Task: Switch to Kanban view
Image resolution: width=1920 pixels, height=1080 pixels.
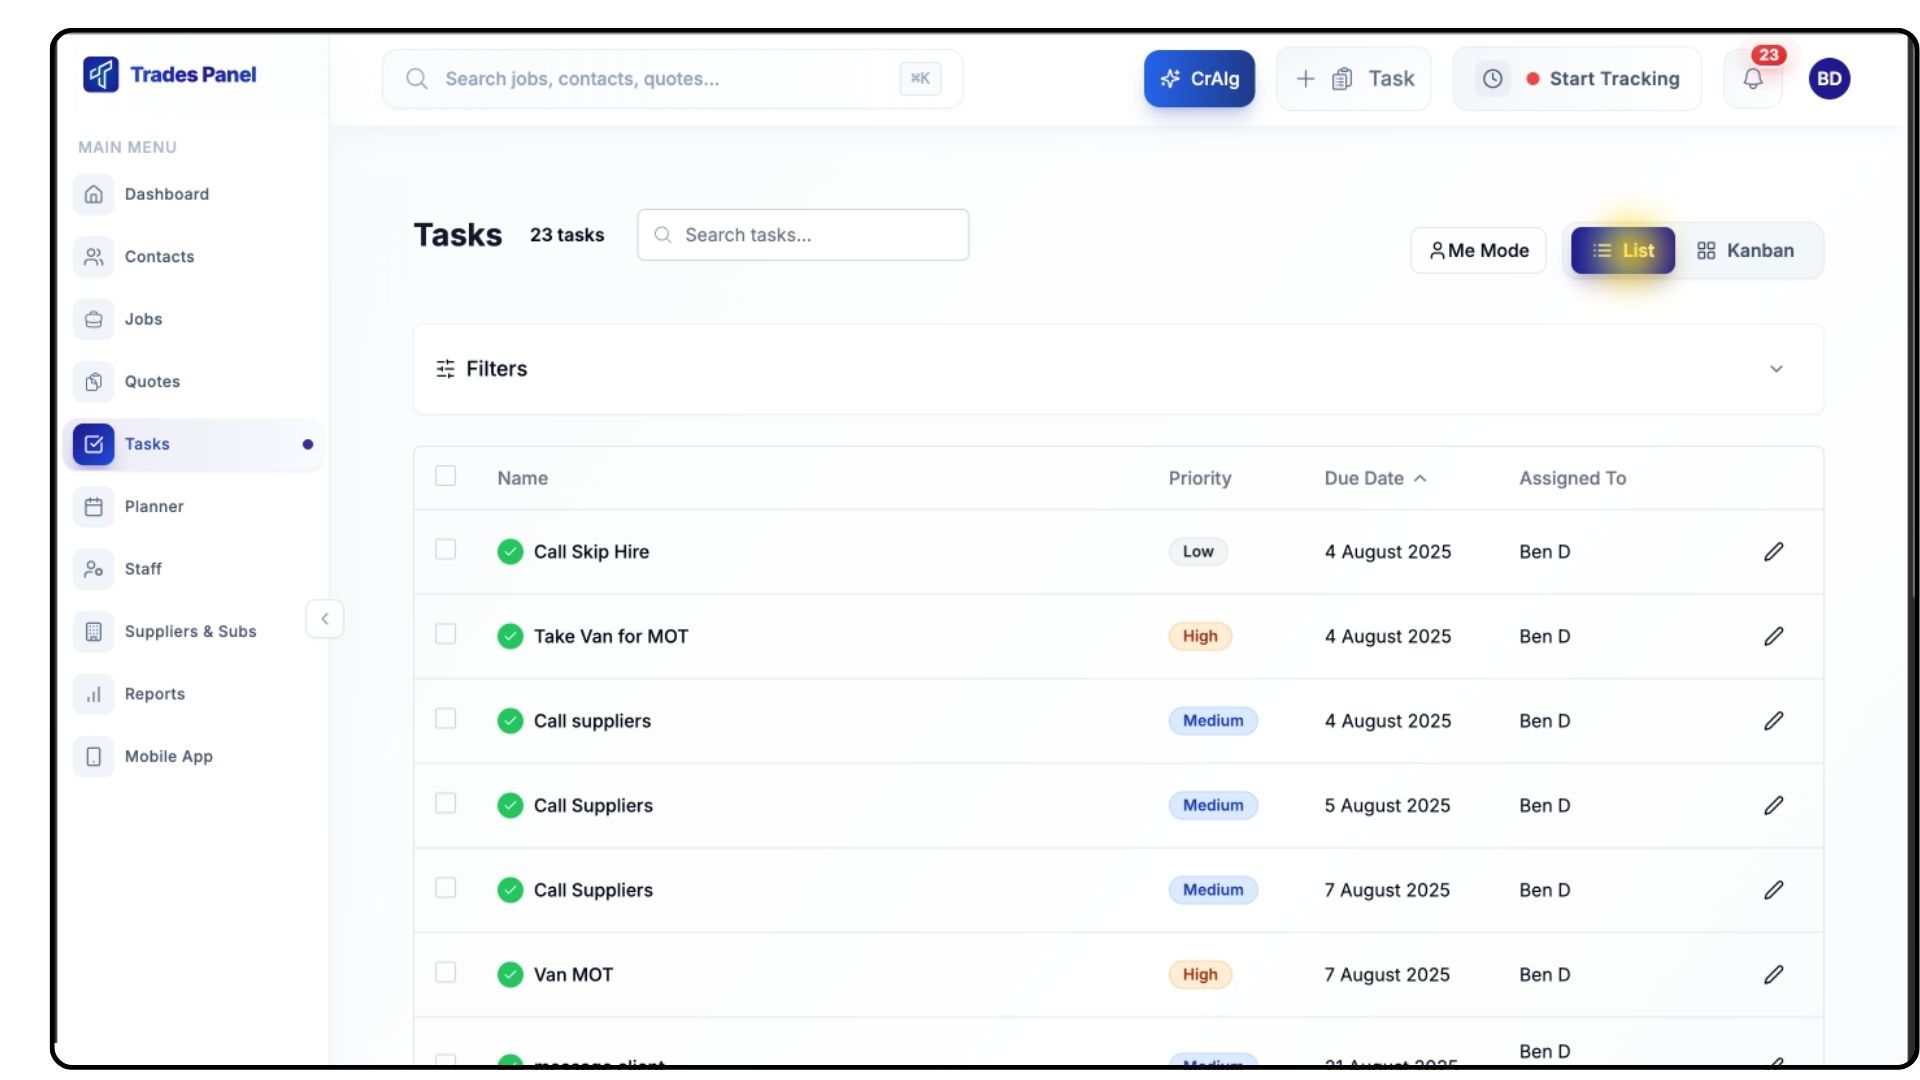Action: [1746, 251]
